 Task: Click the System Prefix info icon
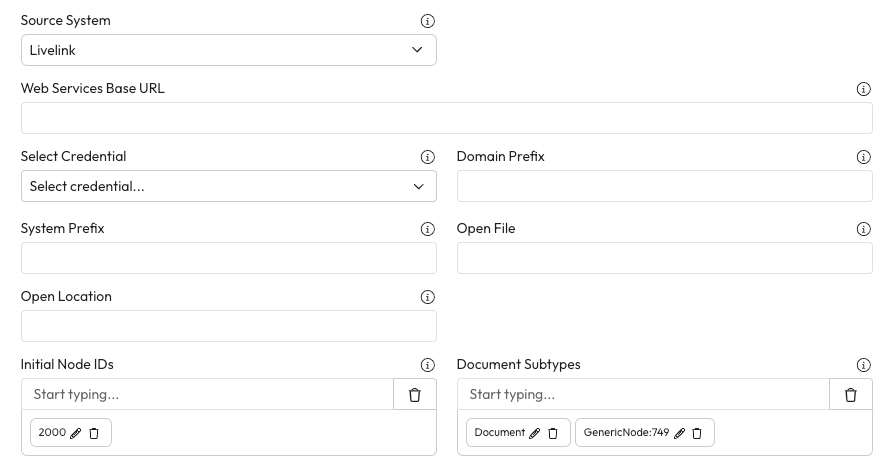pos(428,229)
